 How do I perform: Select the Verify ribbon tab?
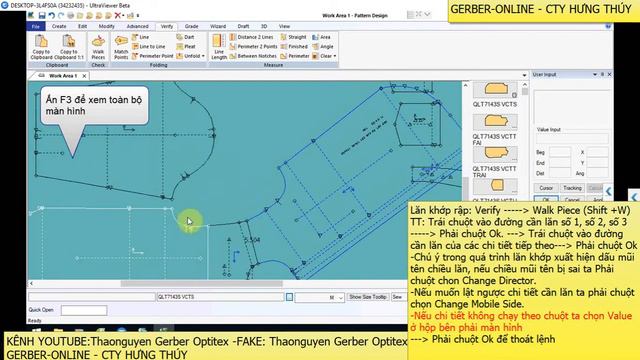click(167, 26)
